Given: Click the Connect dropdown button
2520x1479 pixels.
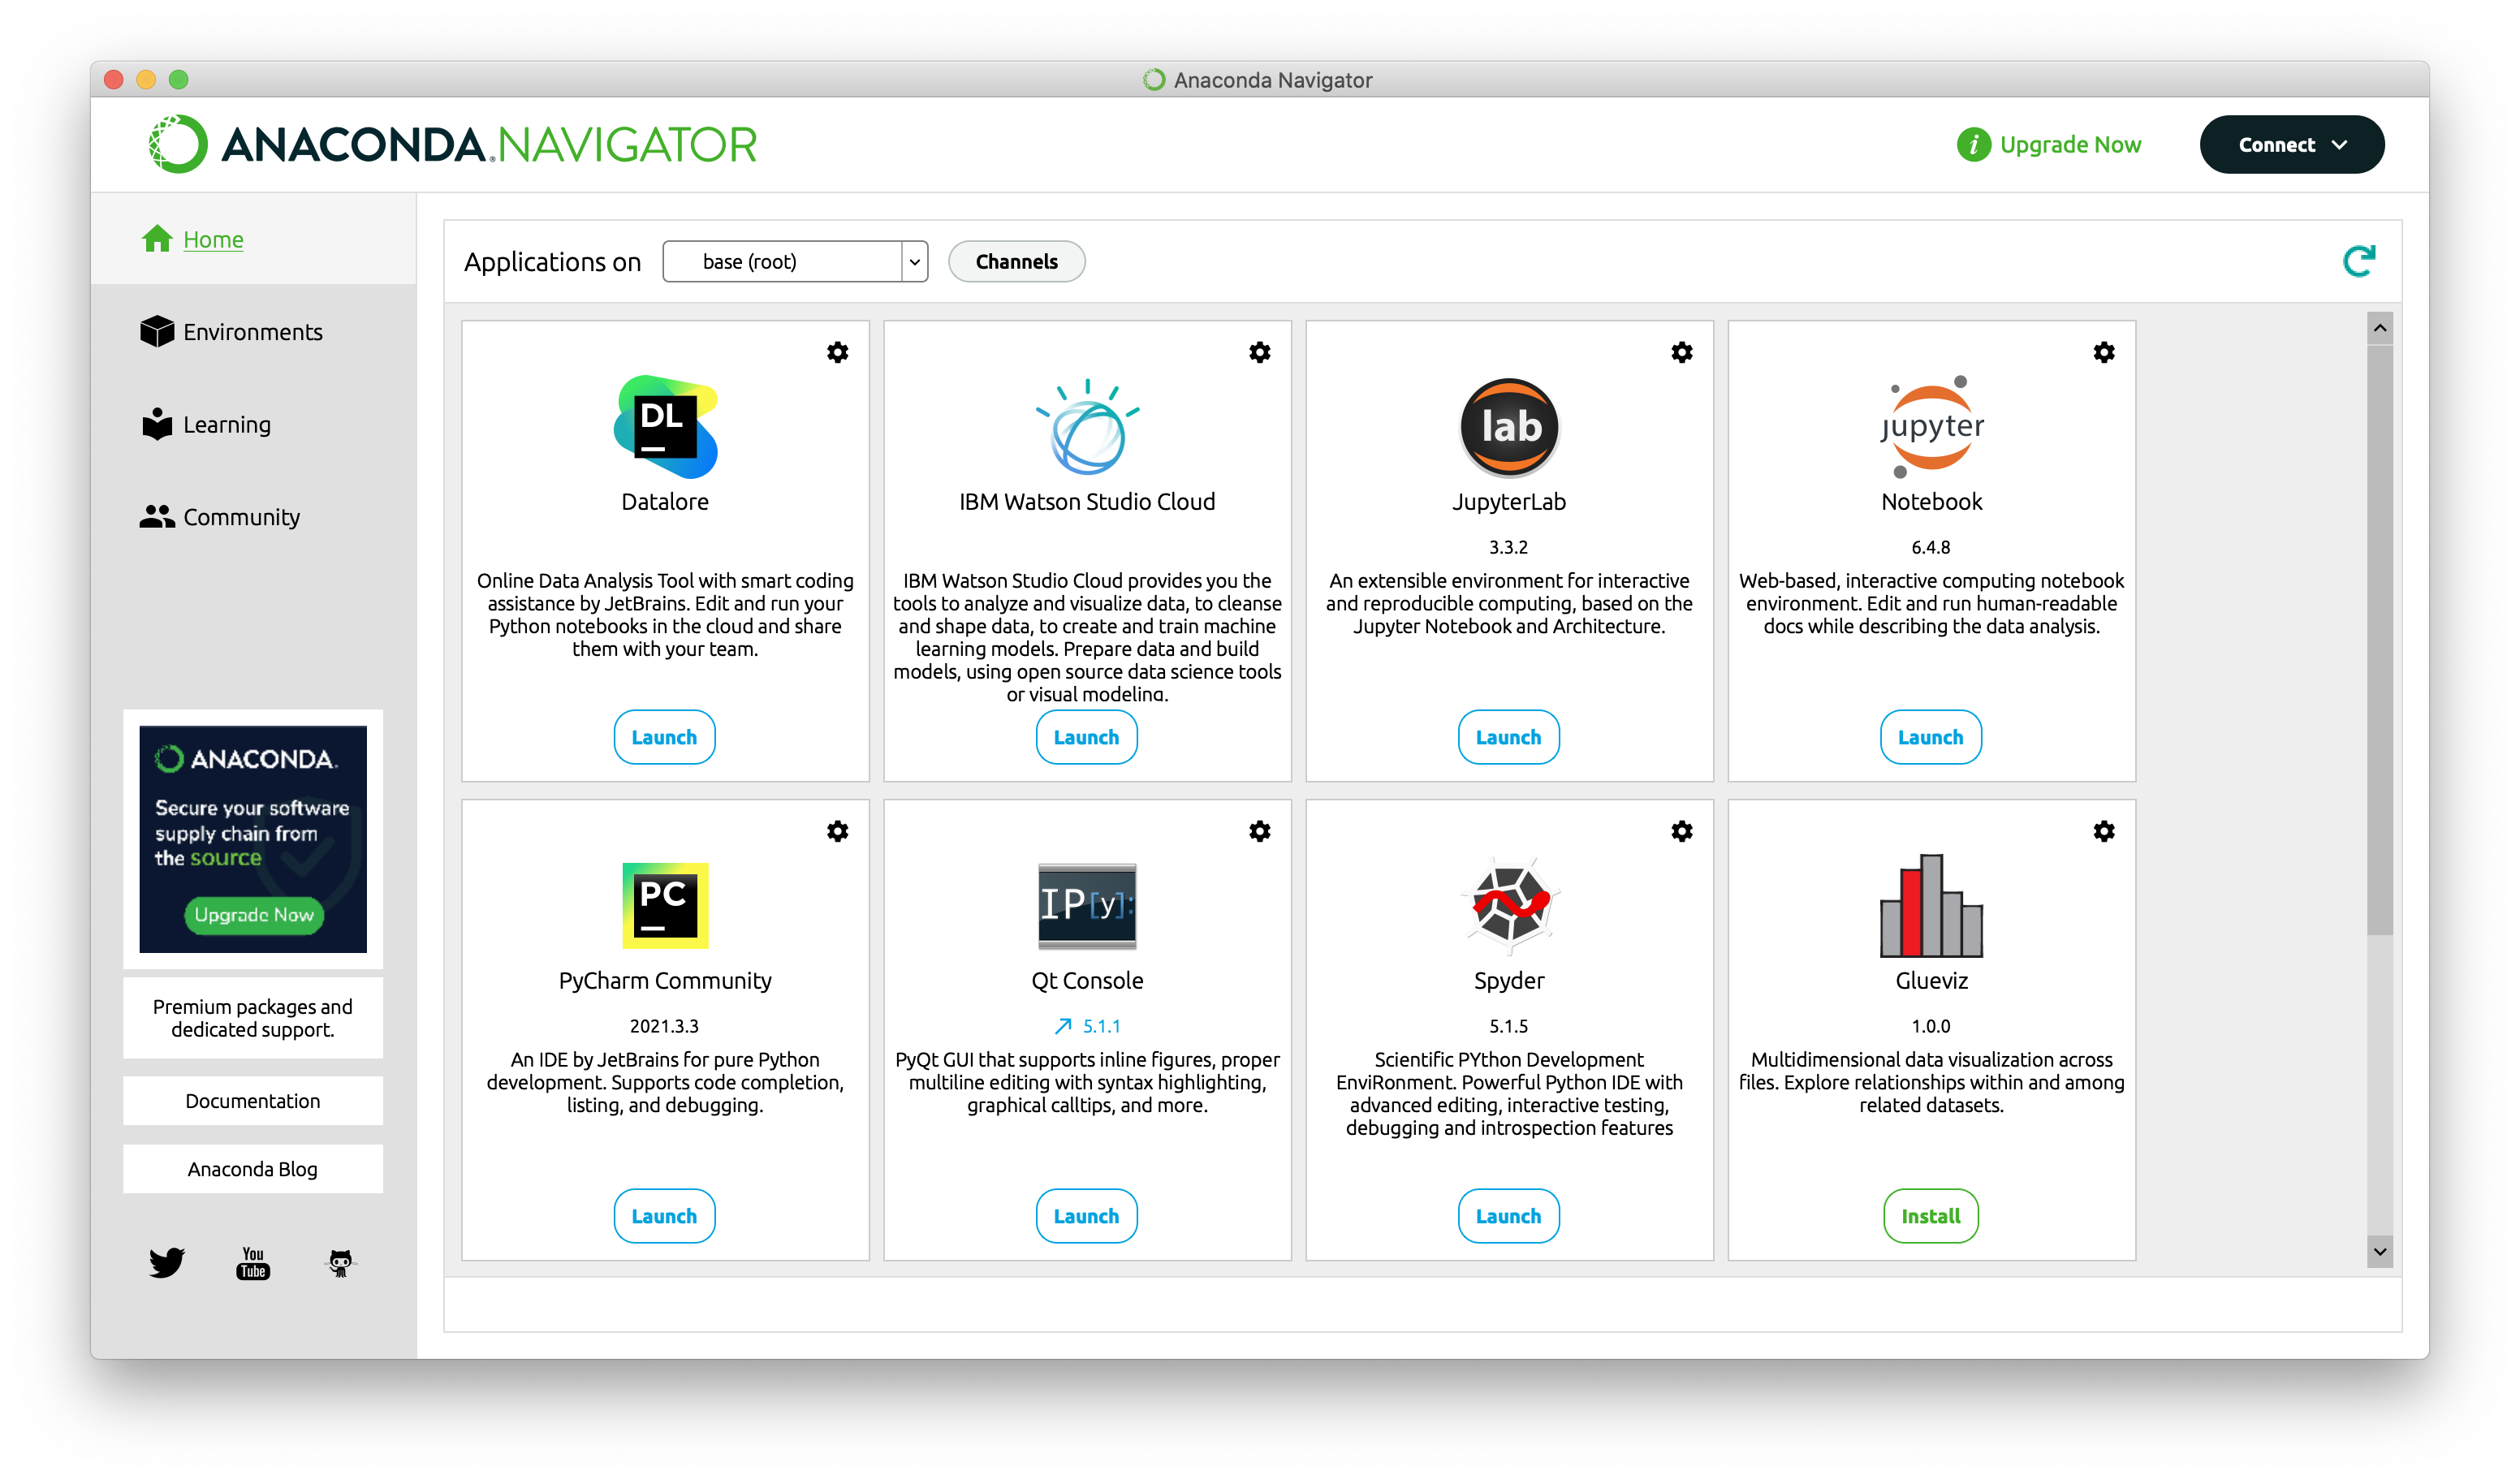Looking at the screenshot, I should point(2289,144).
